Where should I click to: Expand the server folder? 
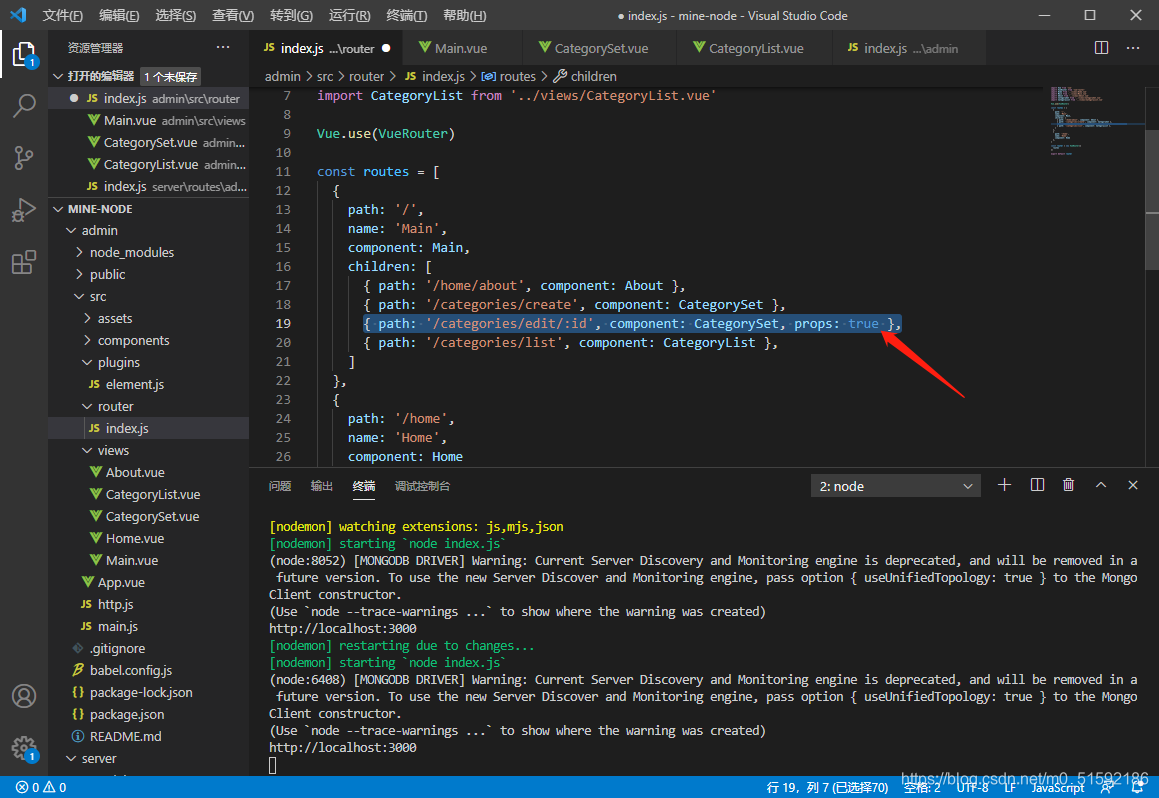pos(99,758)
